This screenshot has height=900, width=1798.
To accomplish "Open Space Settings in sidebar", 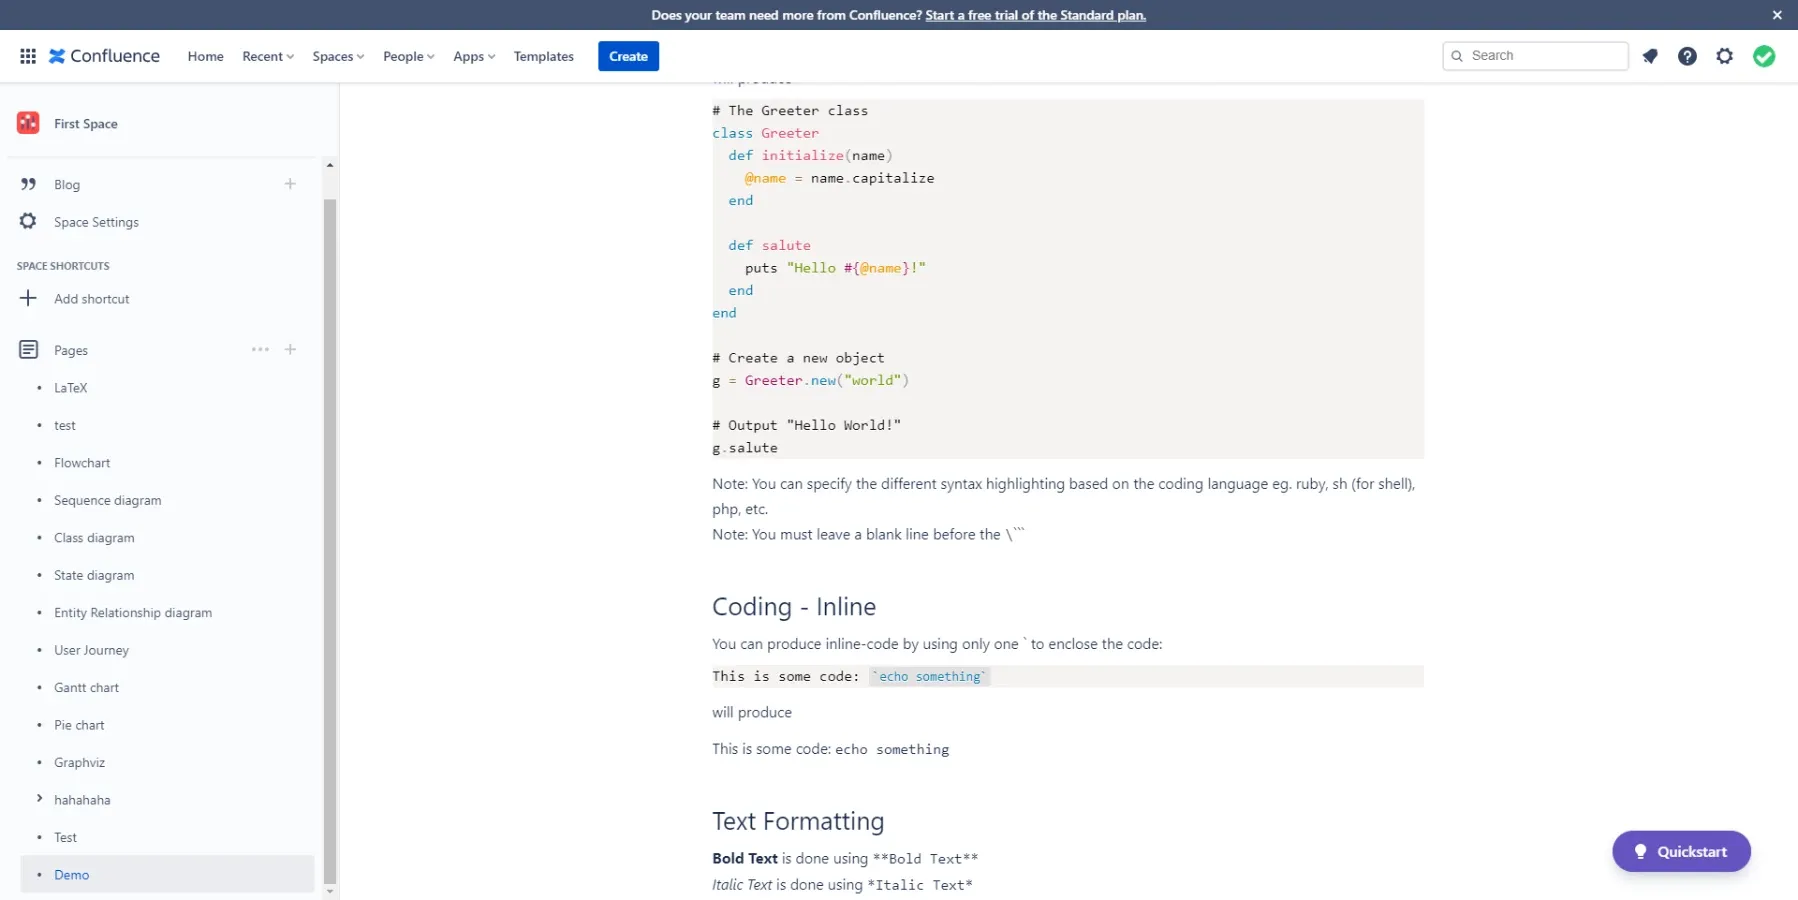I will point(96,222).
